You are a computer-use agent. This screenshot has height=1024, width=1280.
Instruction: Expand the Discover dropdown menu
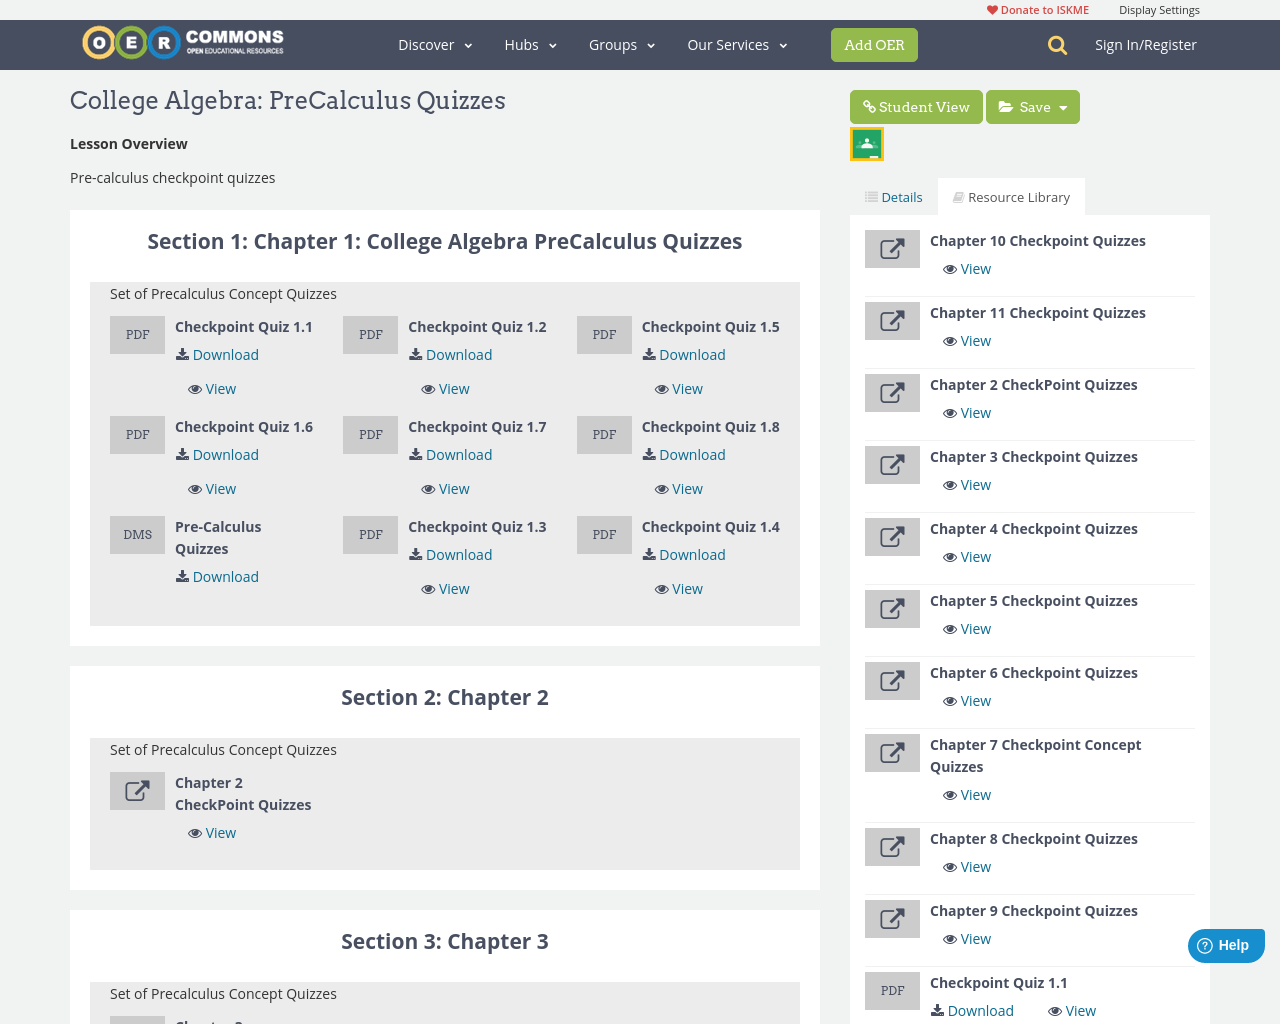click(x=434, y=44)
